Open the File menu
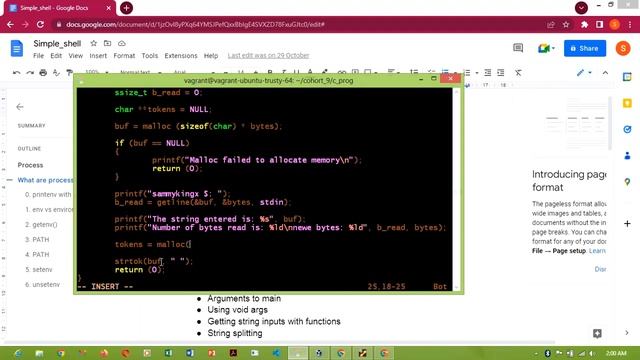640x360 pixels. (x=38, y=56)
